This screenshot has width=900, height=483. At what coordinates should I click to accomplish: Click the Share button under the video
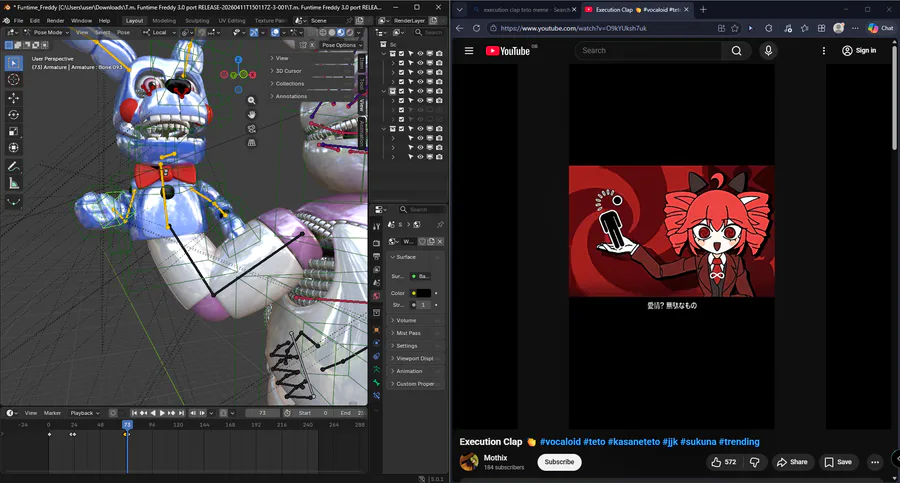(x=792, y=462)
